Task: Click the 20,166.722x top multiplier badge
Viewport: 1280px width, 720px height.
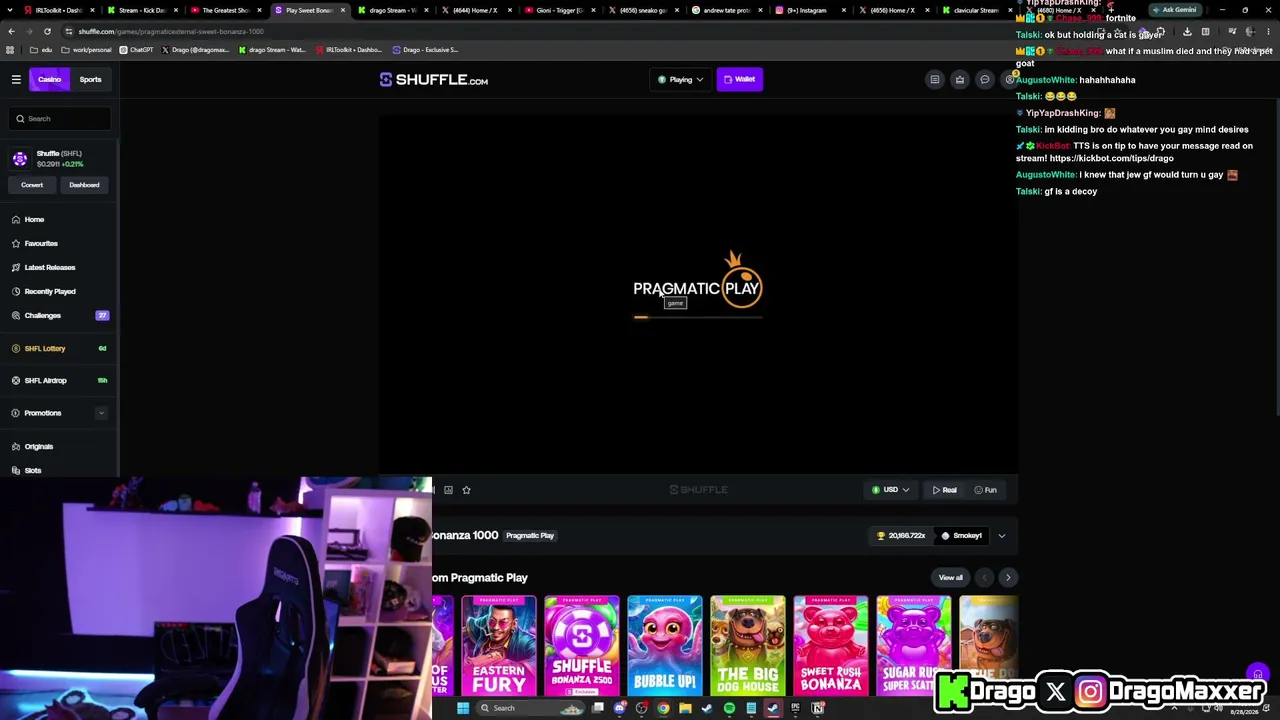Action: [x=901, y=536]
